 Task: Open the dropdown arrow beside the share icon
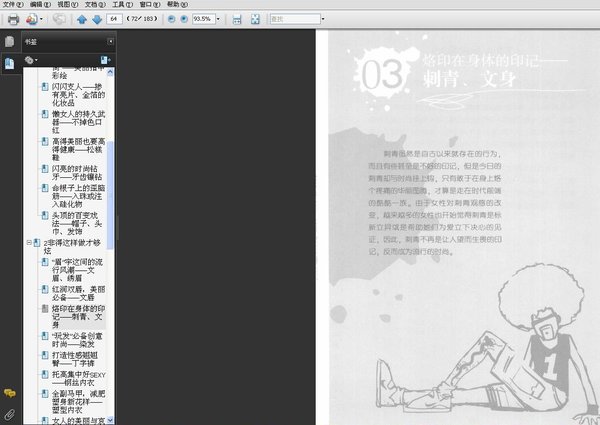pyautogui.click(x=41, y=19)
